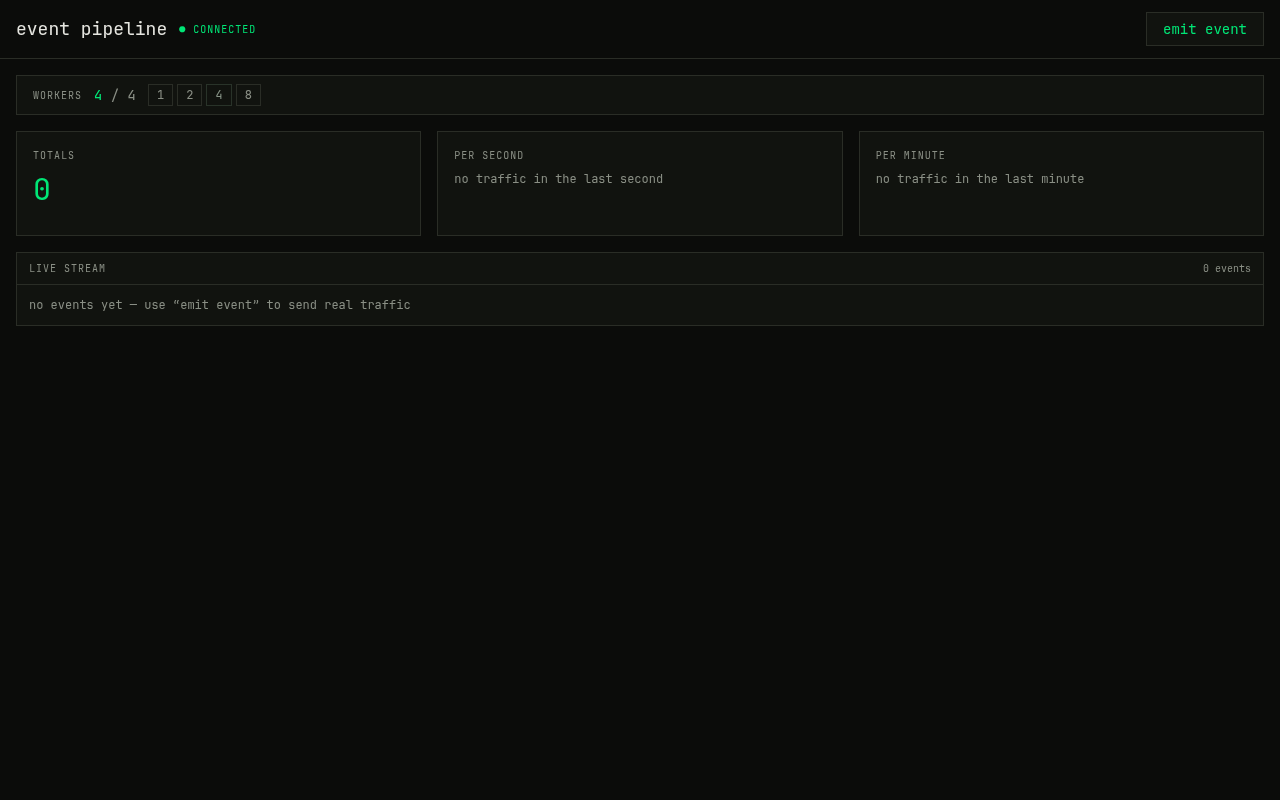Click the PER SECOND card heading
Screen dimensions: 1280x800
(x=489, y=156)
